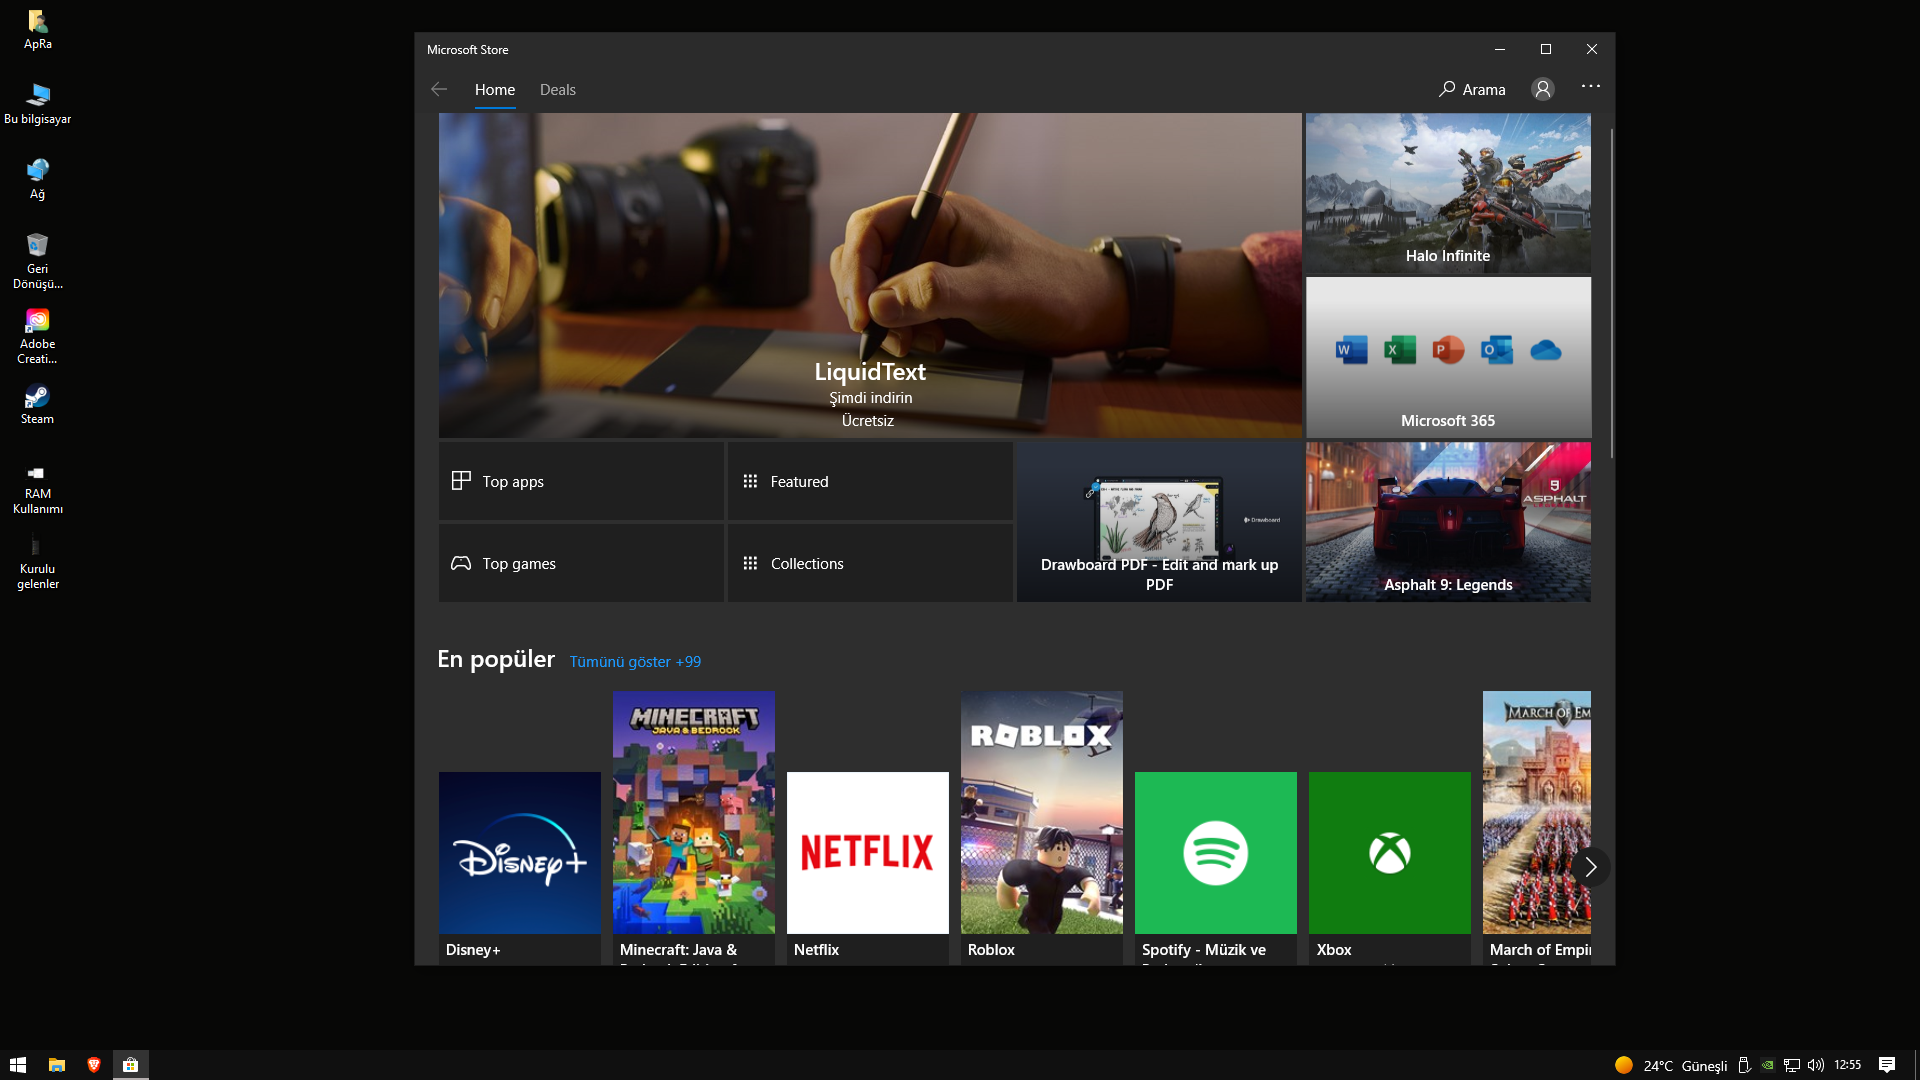Viewport: 1920px width, 1080px height.
Task: Open the three-dot more options menu
Action: point(1591,87)
